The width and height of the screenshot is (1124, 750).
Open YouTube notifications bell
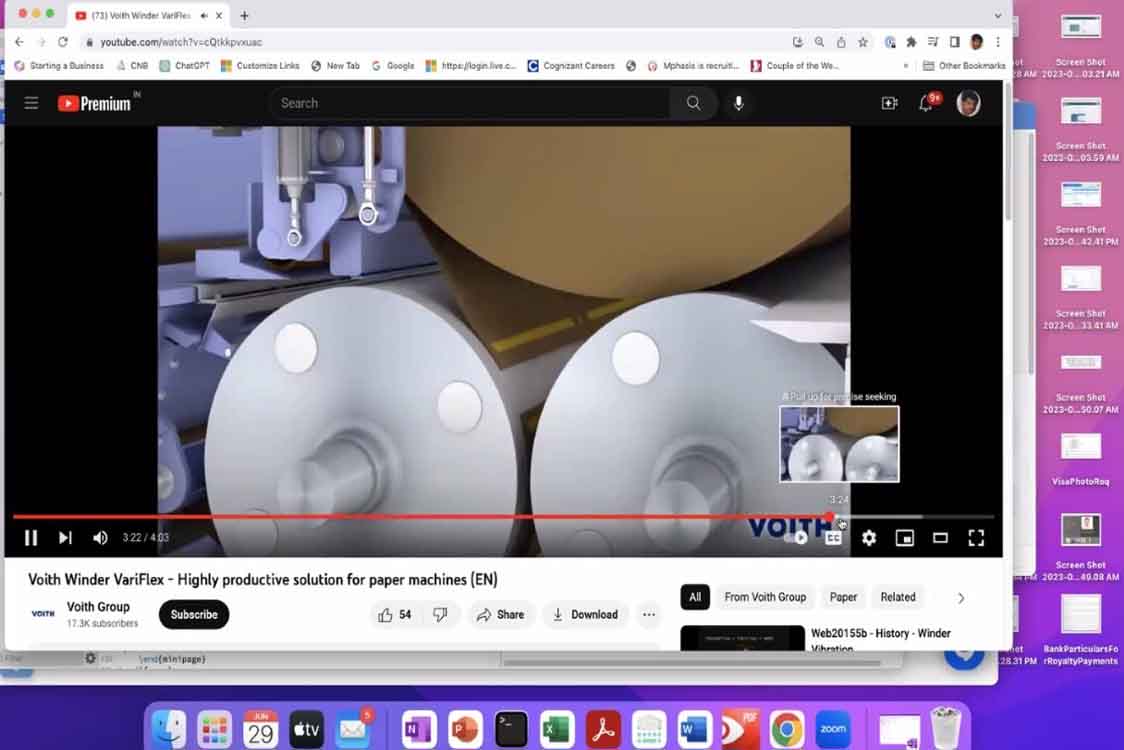pyautogui.click(x=926, y=103)
